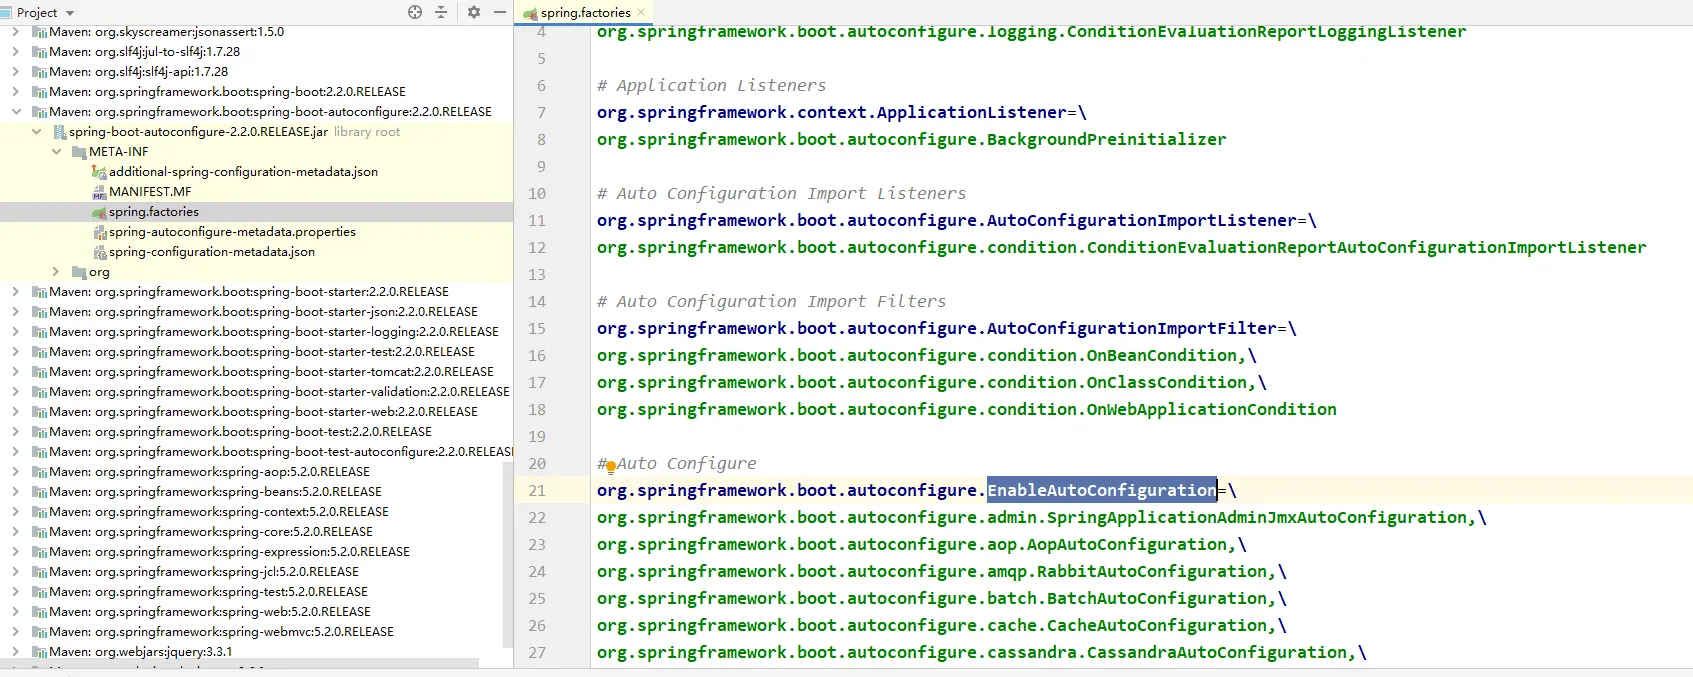This screenshot has width=1693, height=677.
Task: Select Maven spring-boot-test:2.2.0.RELEASE row
Action: click(x=256, y=432)
